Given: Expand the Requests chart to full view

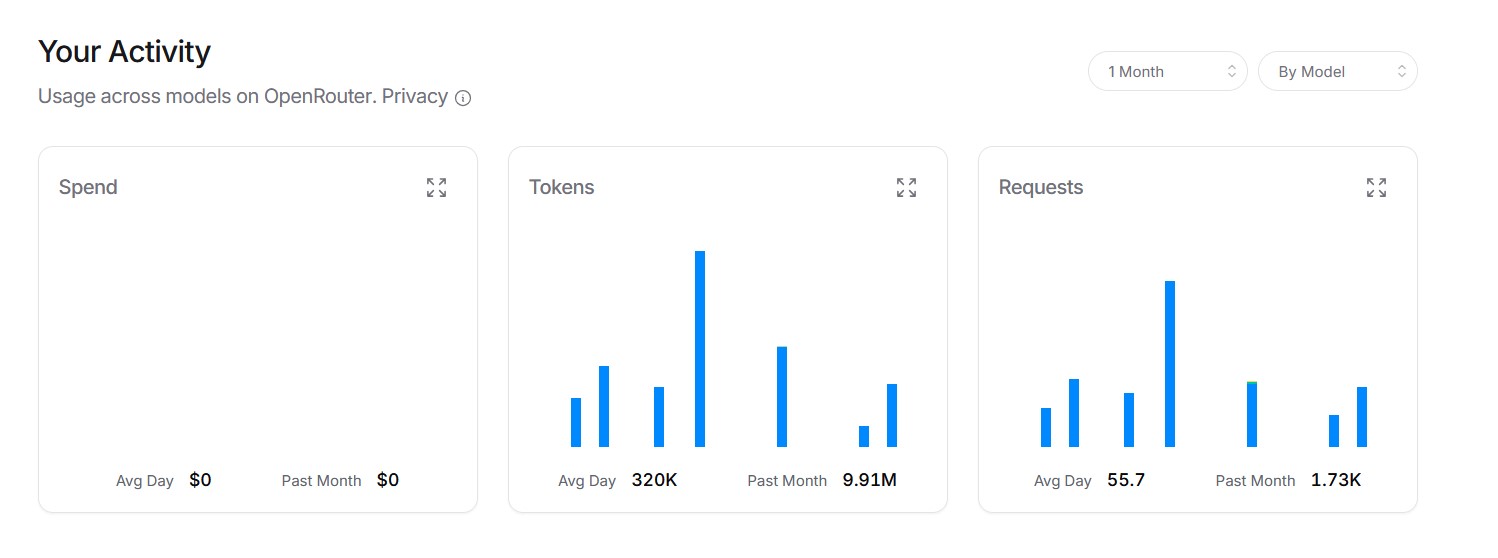Looking at the screenshot, I should (1376, 187).
